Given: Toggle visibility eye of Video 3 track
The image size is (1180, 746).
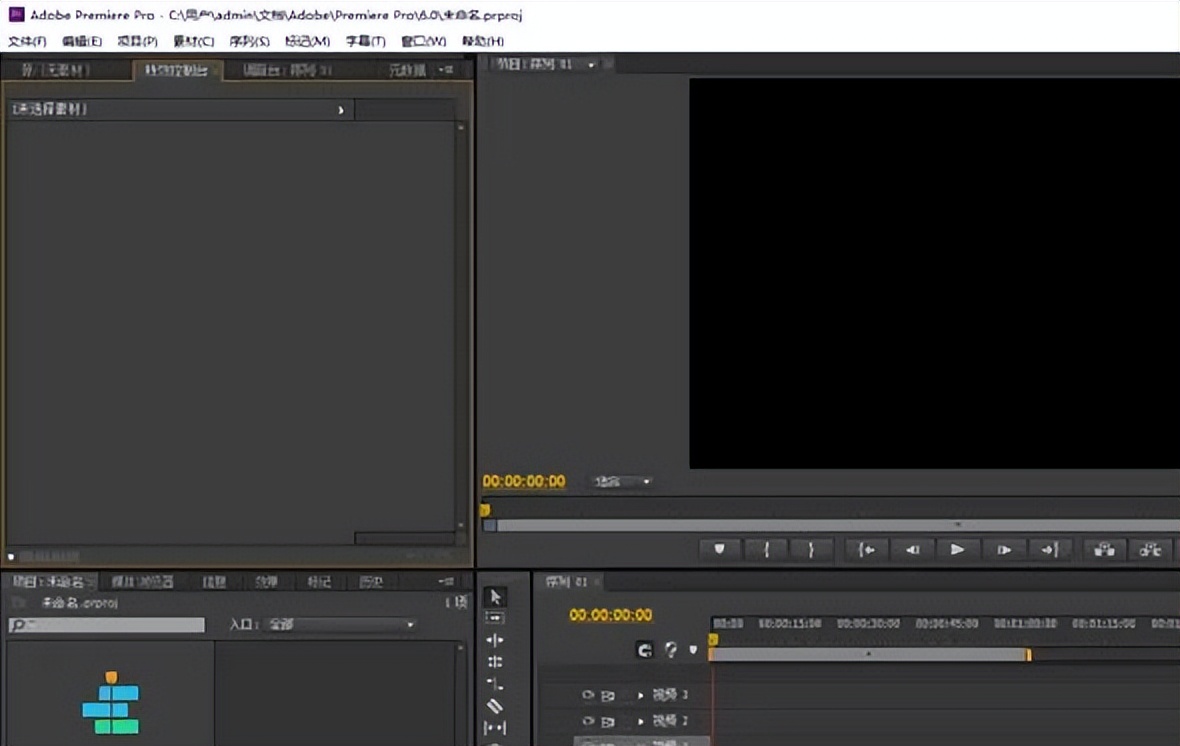Looking at the screenshot, I should point(588,695).
